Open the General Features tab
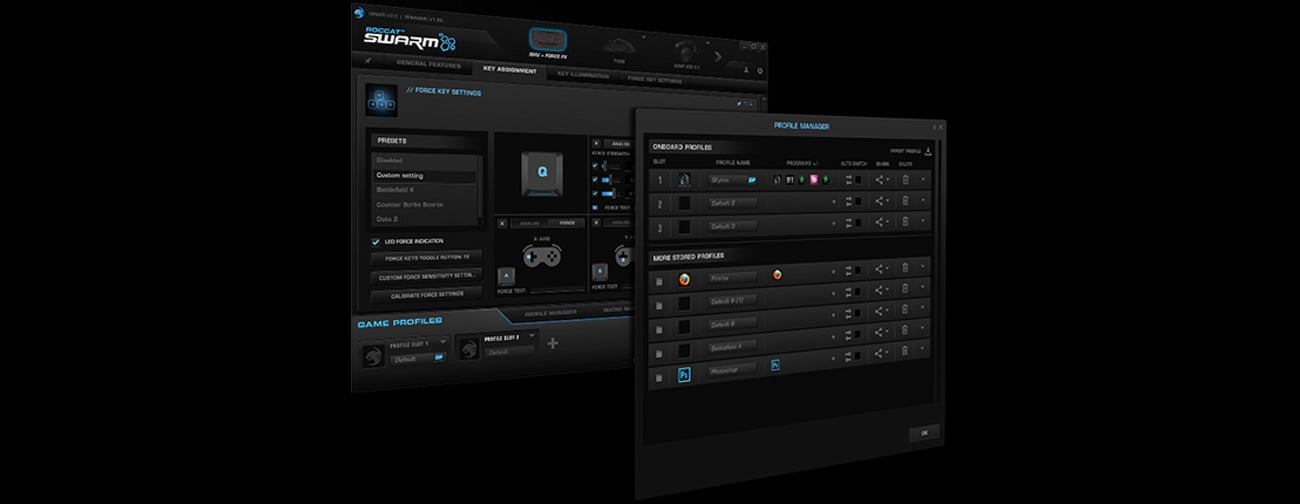This screenshot has width=1300, height=504. point(428,64)
